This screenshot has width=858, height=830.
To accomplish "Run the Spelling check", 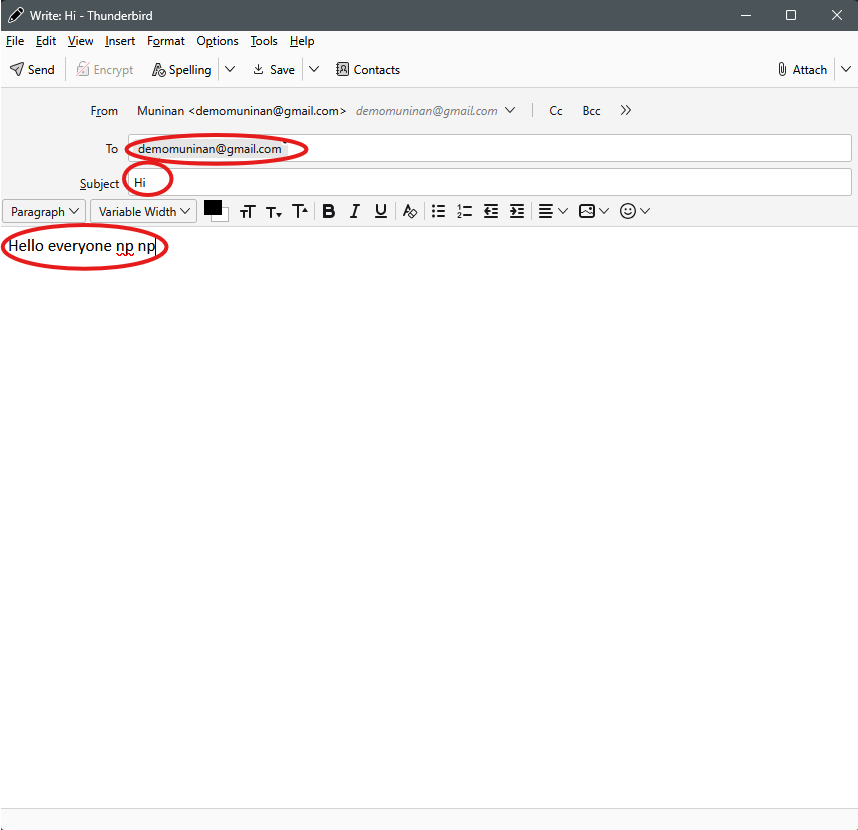I will [x=182, y=69].
